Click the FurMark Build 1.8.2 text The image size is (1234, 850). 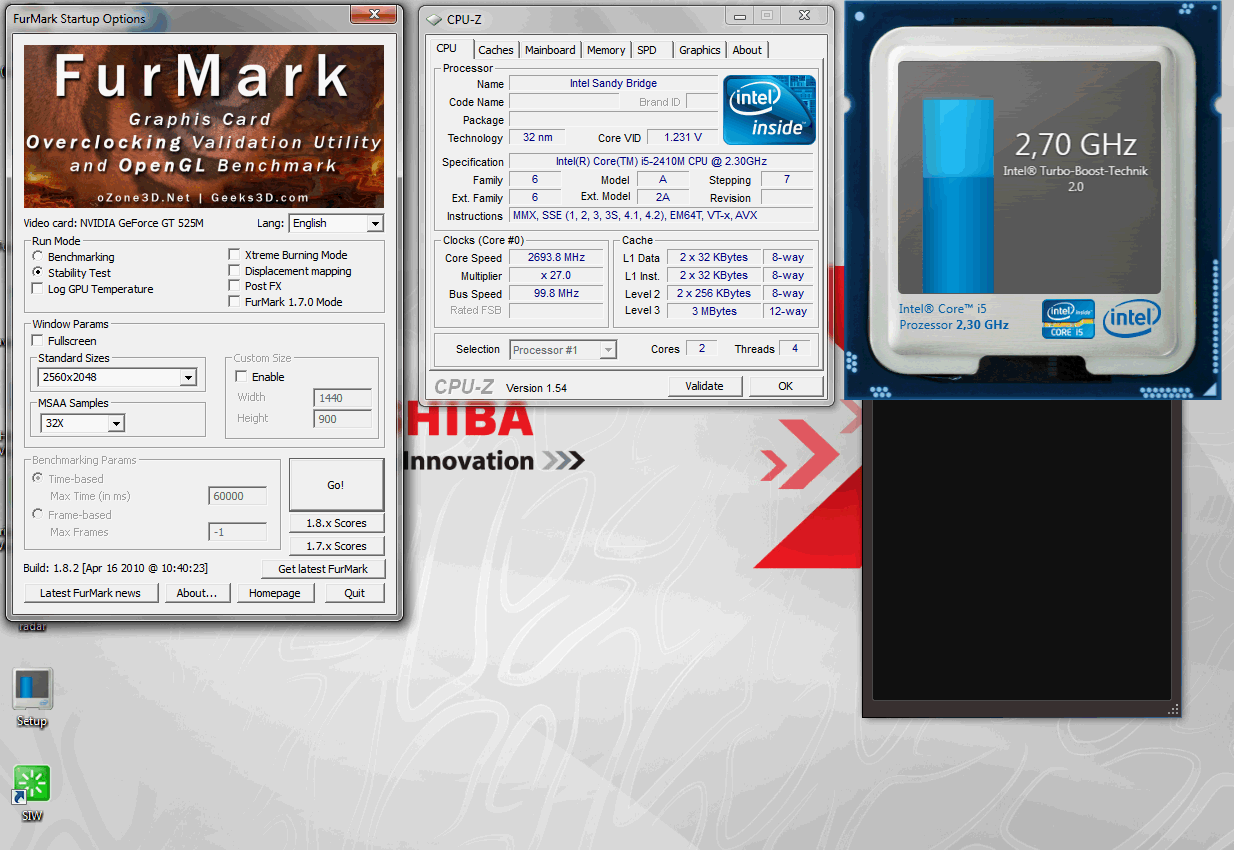115,568
